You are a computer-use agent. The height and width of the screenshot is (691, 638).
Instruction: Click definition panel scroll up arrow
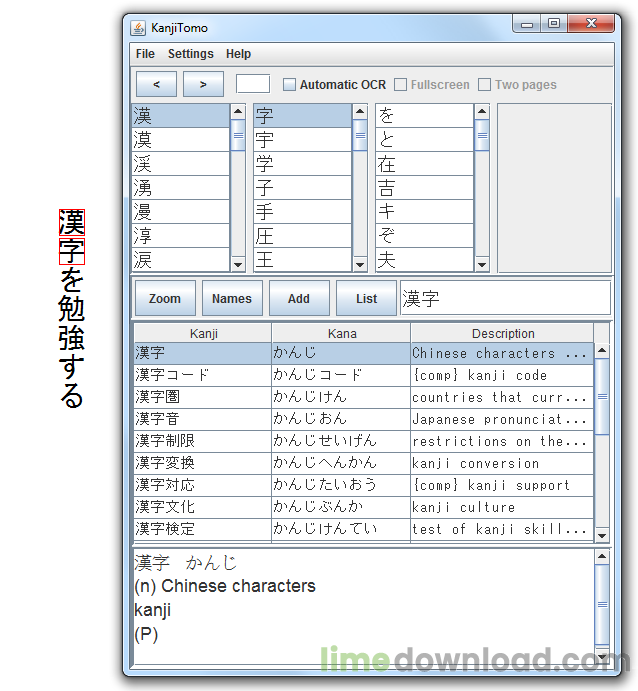coord(602,557)
